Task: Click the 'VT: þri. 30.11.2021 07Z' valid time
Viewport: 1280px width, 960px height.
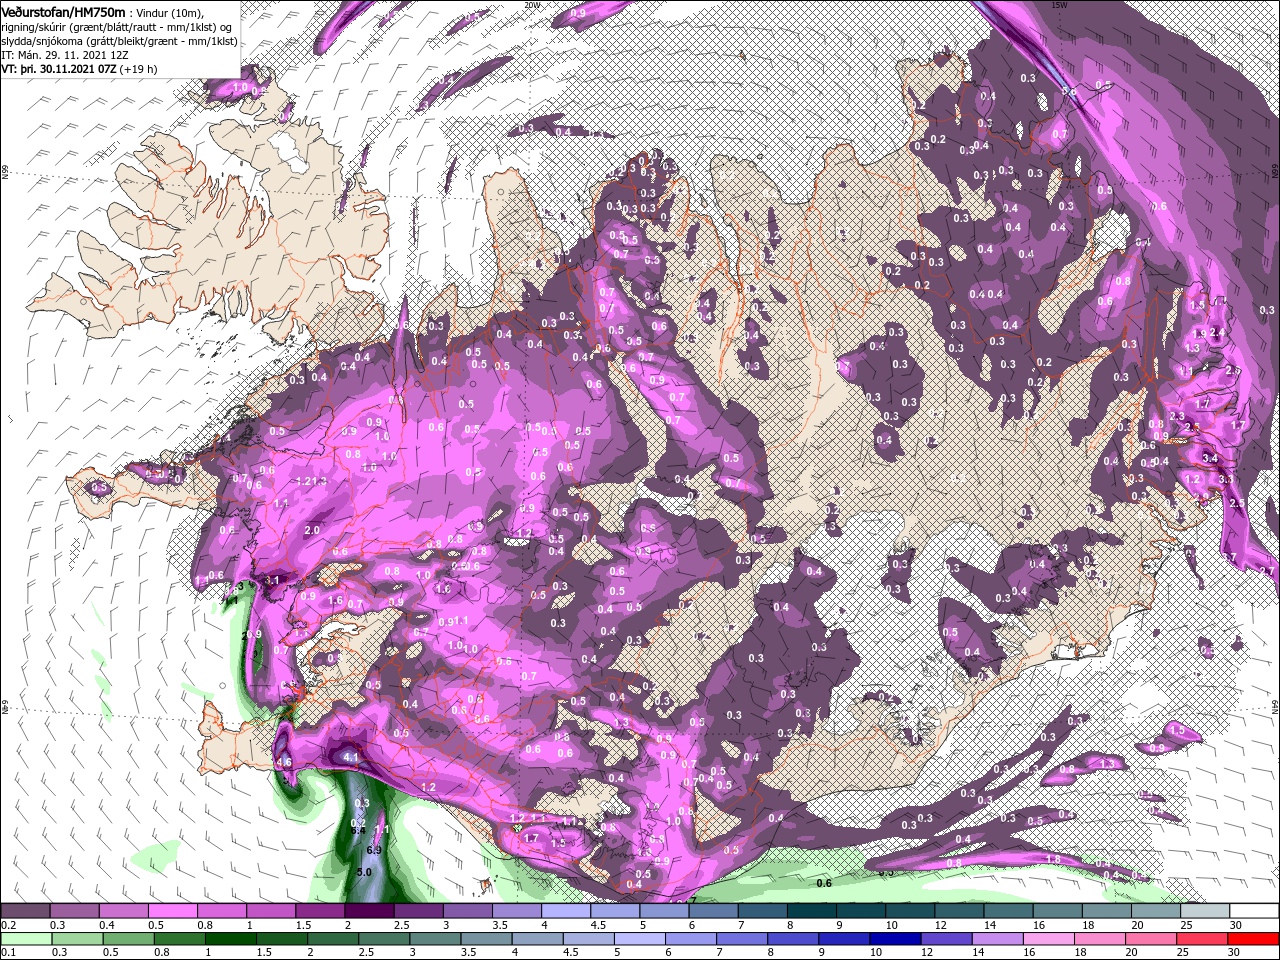Action: 58,69
